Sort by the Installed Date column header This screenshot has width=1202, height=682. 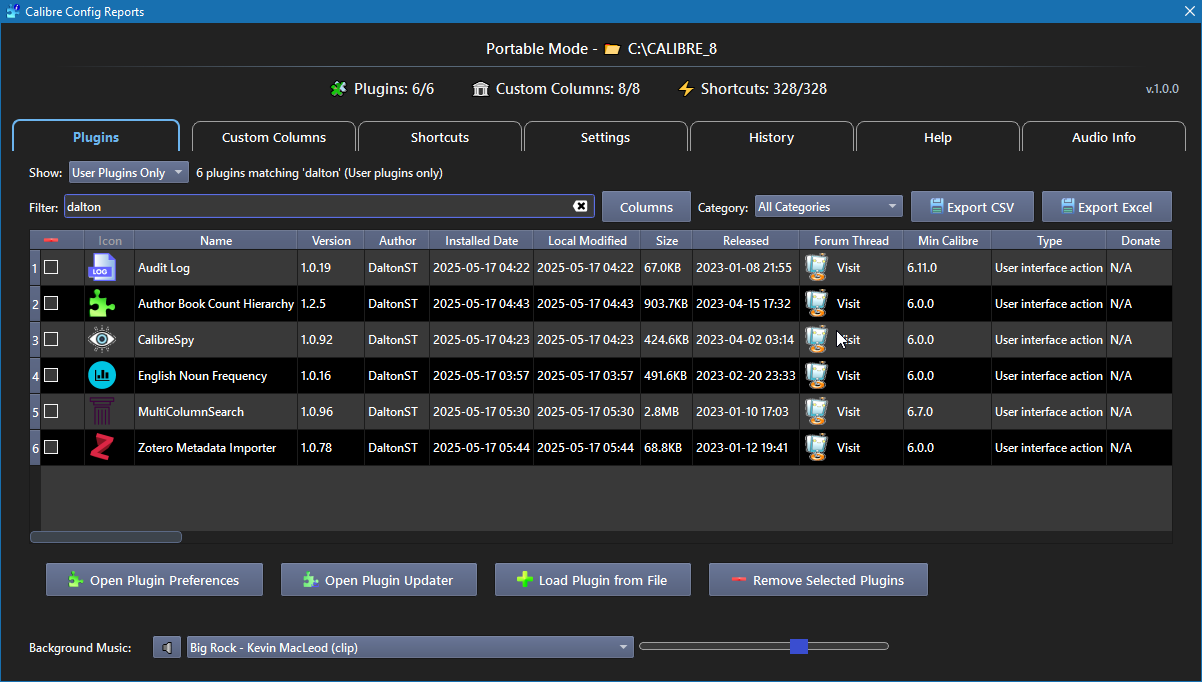click(482, 240)
